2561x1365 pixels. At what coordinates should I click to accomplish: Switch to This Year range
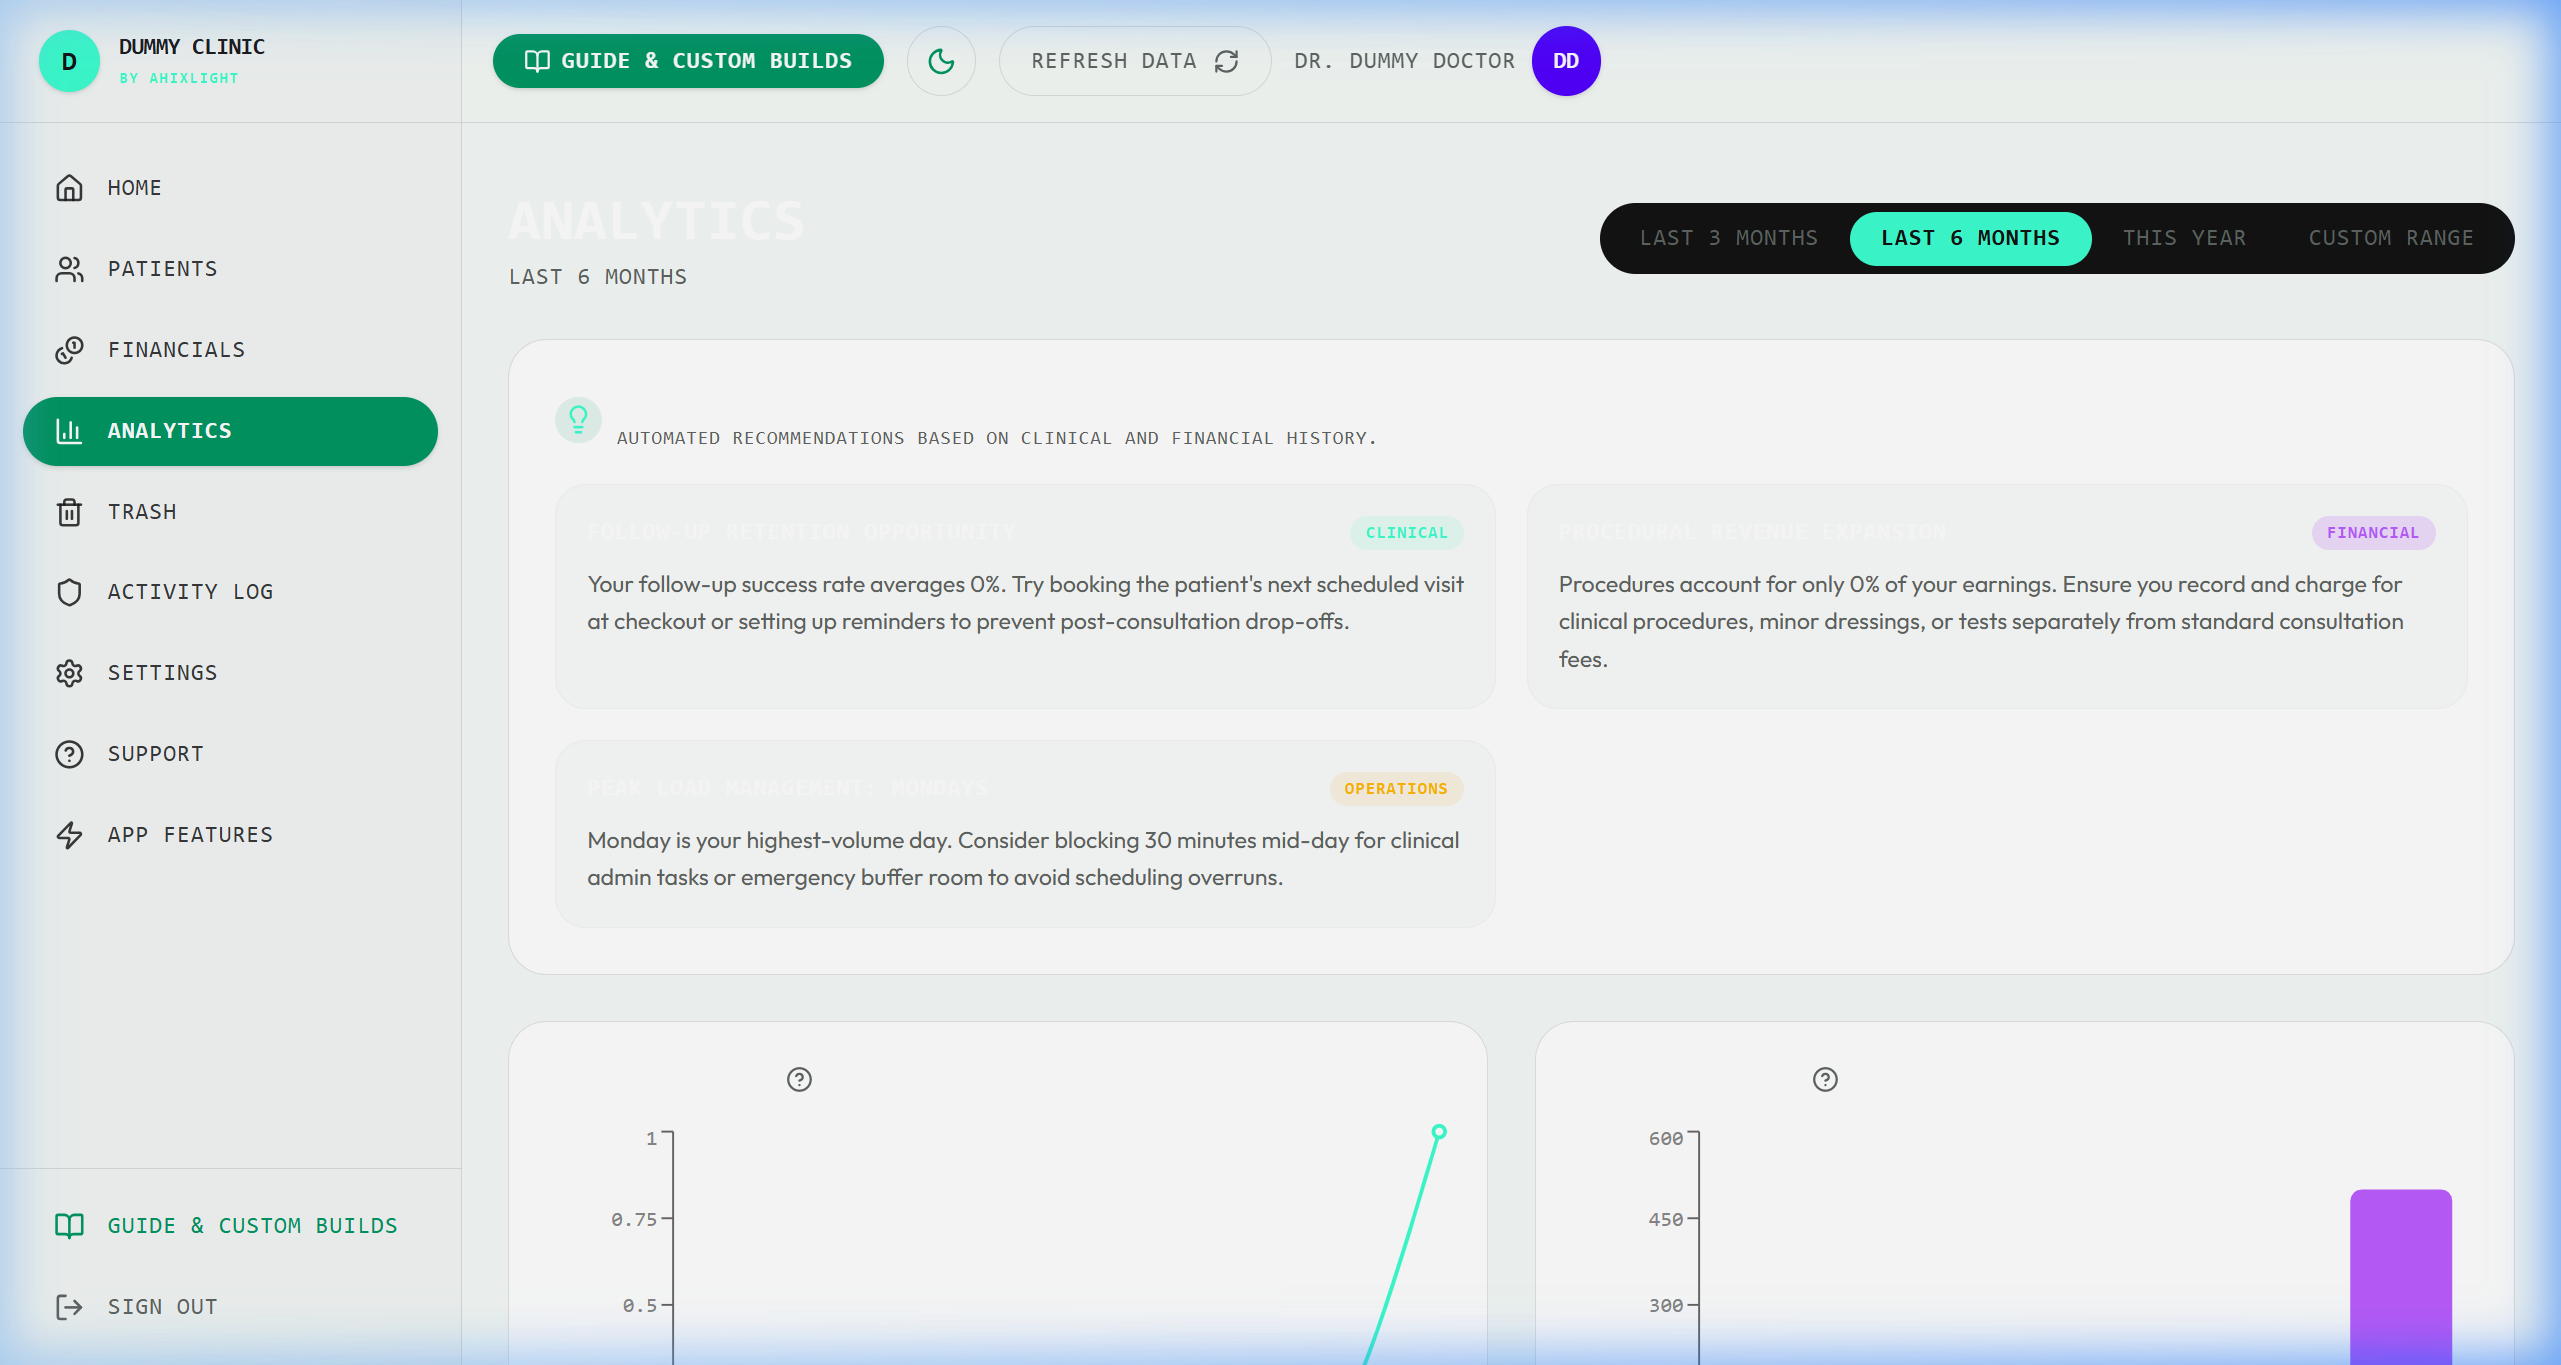2184,238
